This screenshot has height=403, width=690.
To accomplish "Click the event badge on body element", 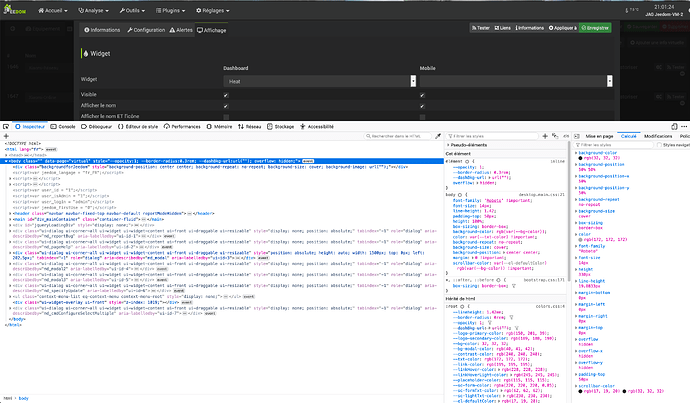I will point(308,161).
